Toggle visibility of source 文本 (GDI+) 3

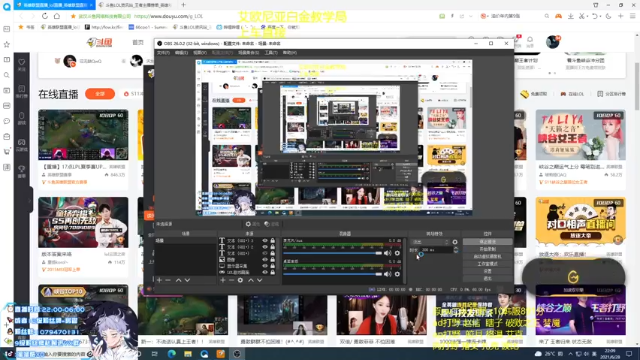(265, 241)
